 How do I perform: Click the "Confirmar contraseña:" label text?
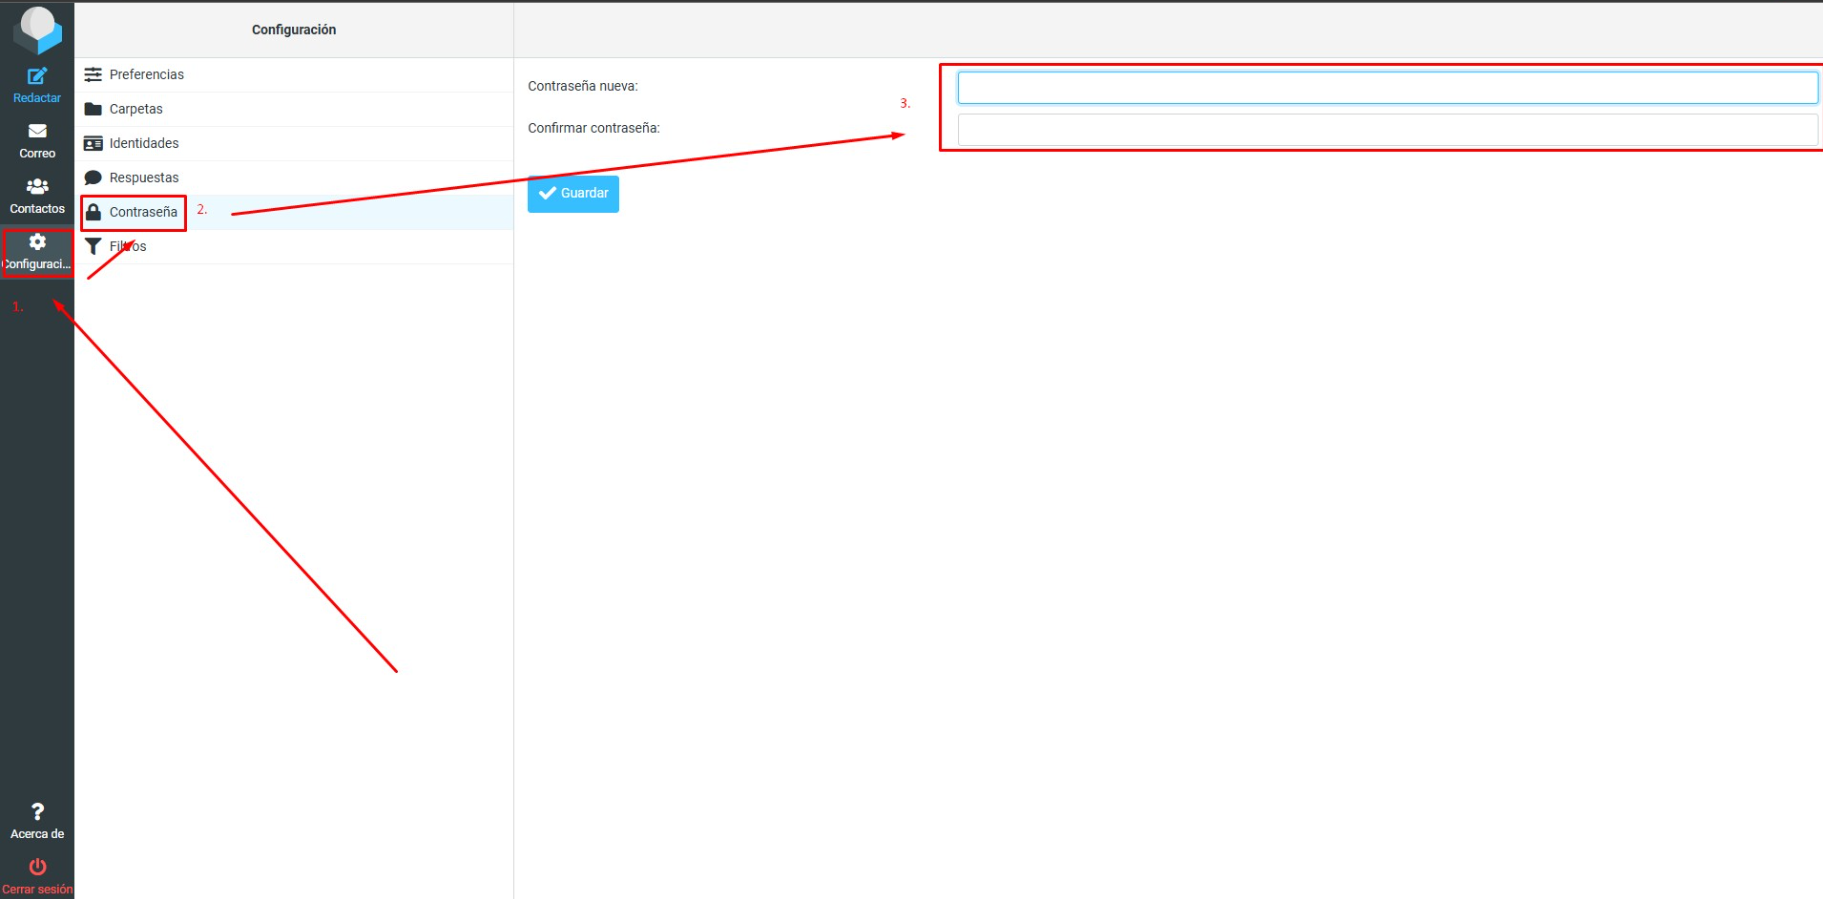click(x=594, y=128)
